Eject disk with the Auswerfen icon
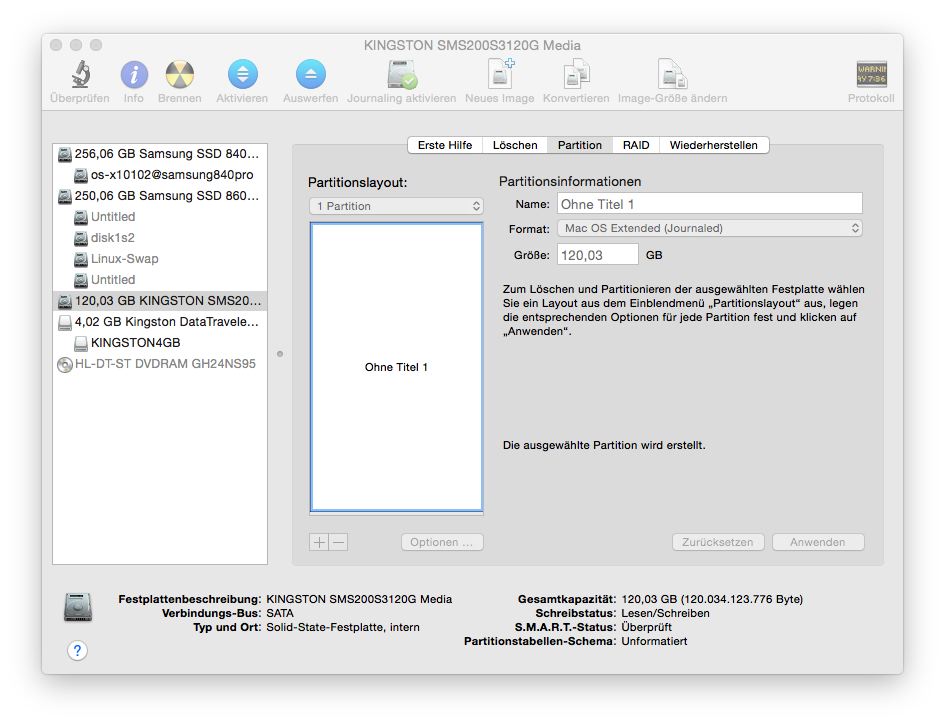This screenshot has width=945, height=724. [x=310, y=75]
